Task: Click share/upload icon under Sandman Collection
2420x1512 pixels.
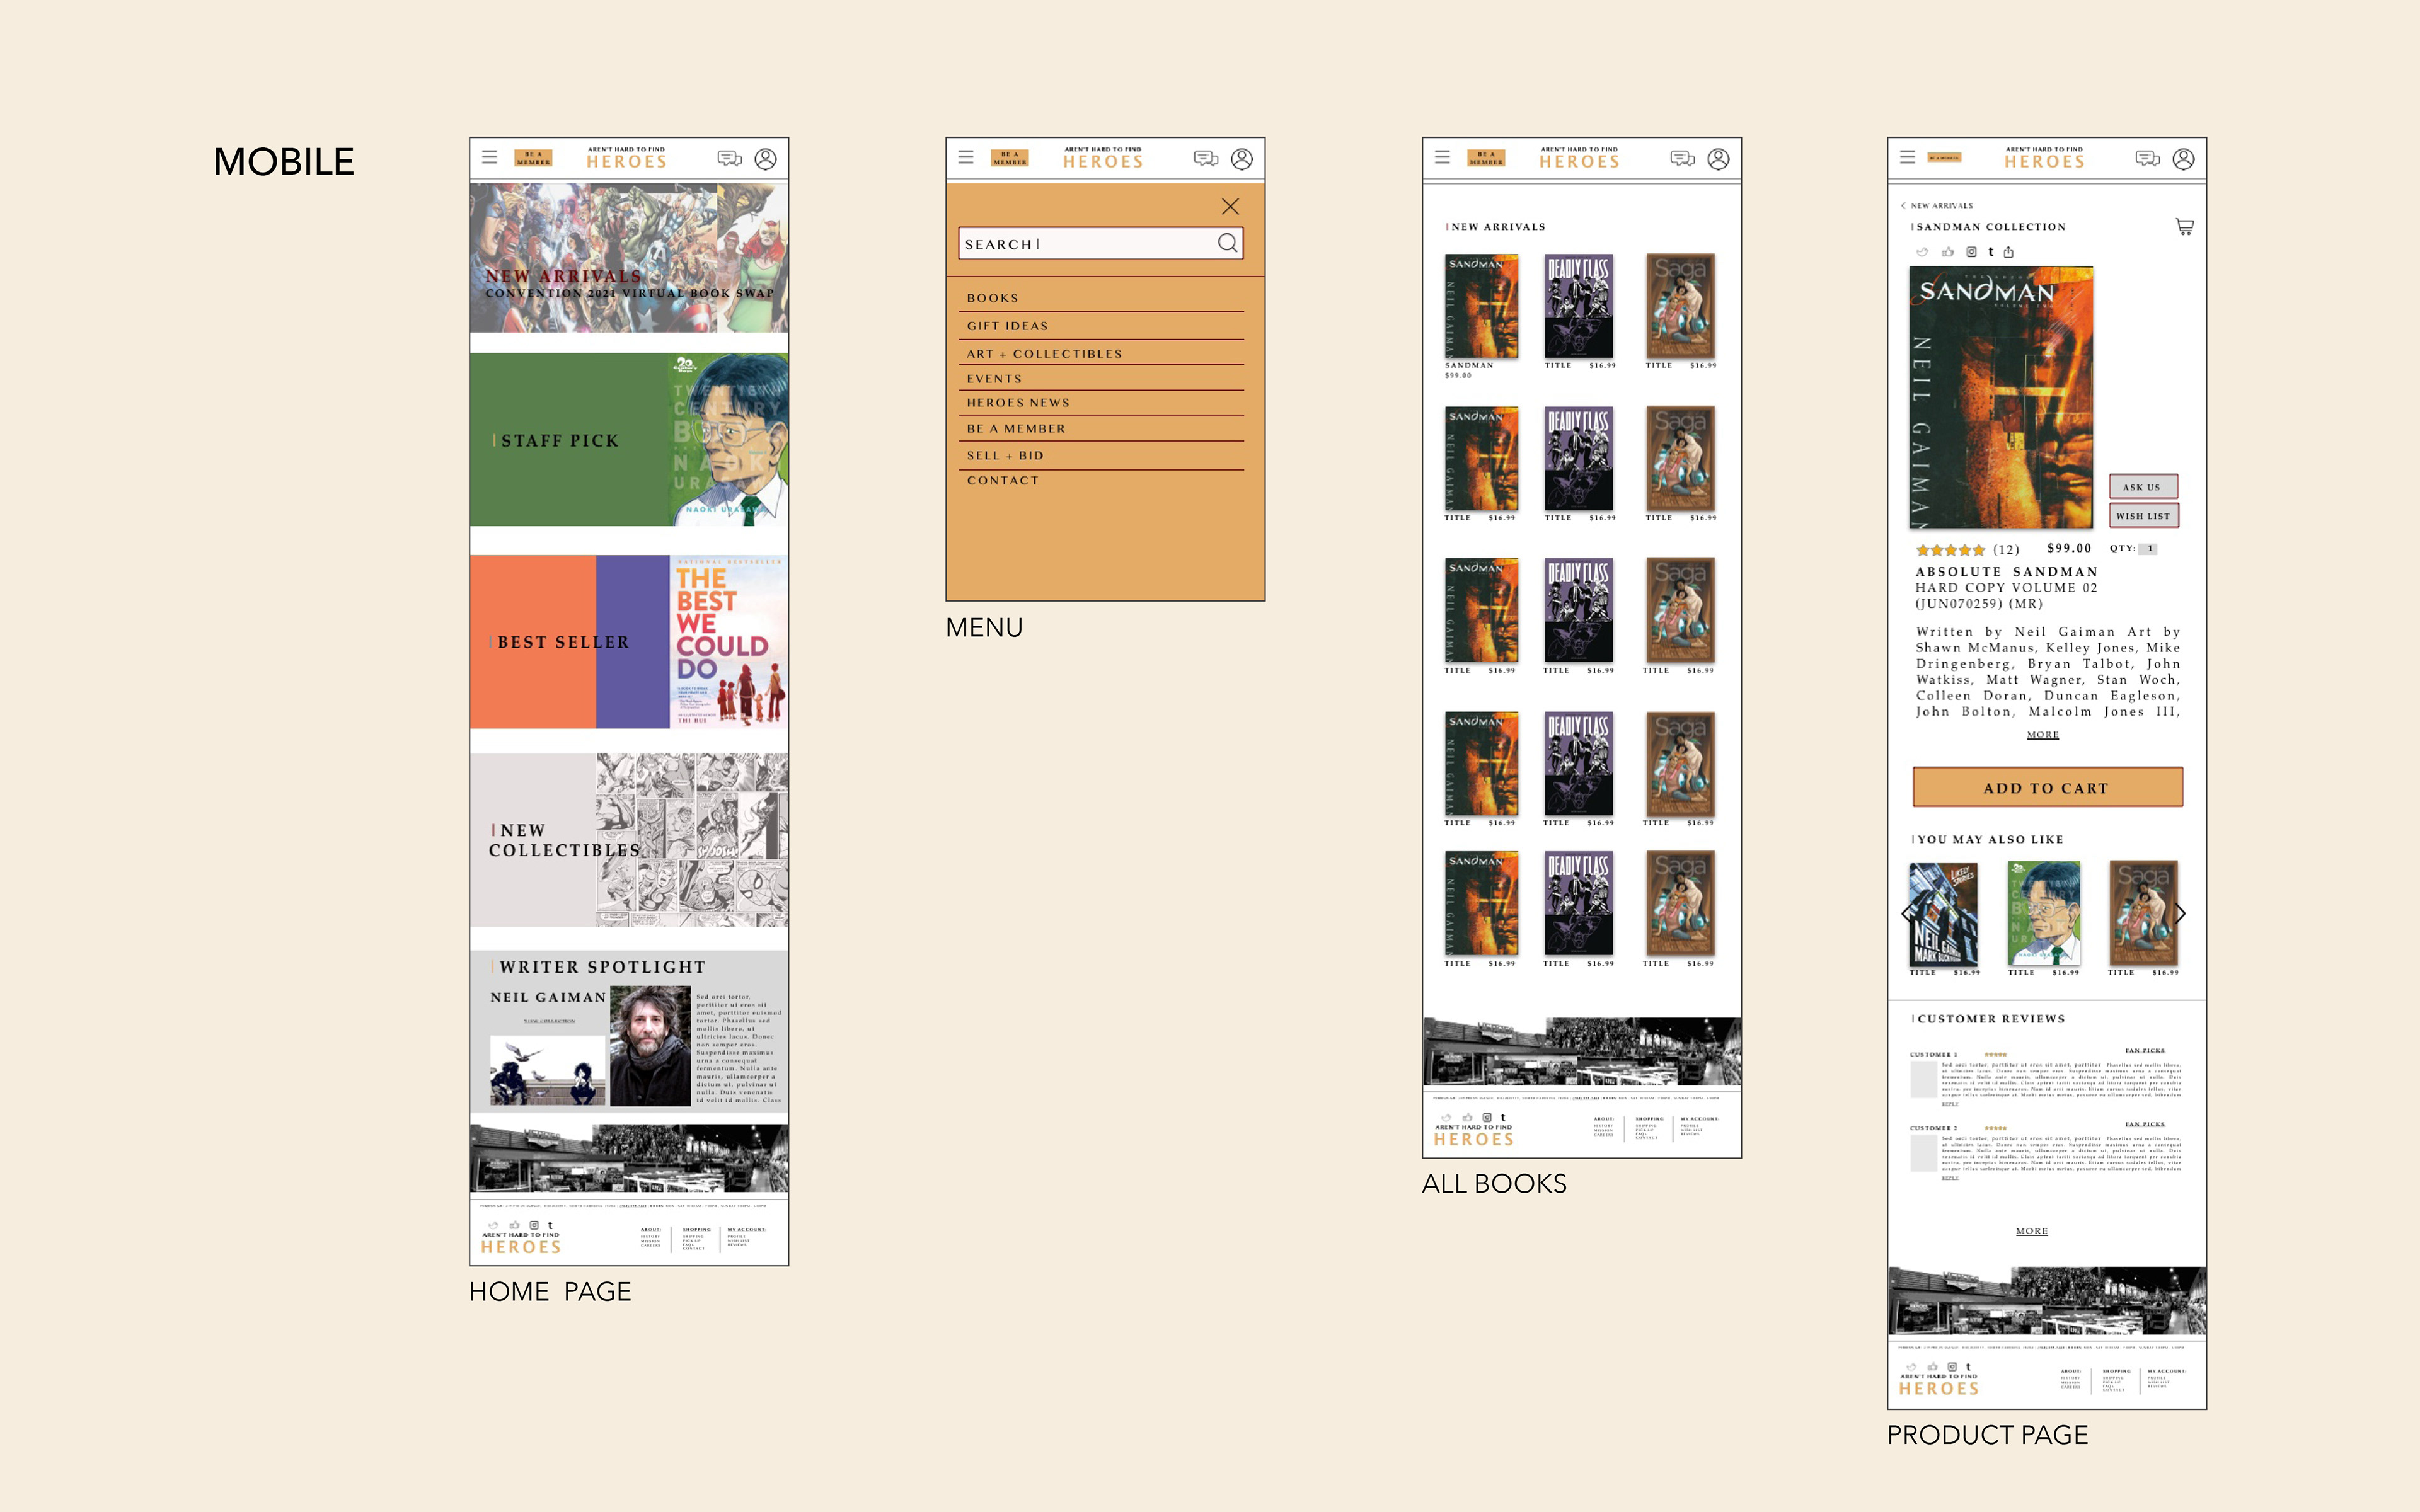Action: coord(2008,252)
